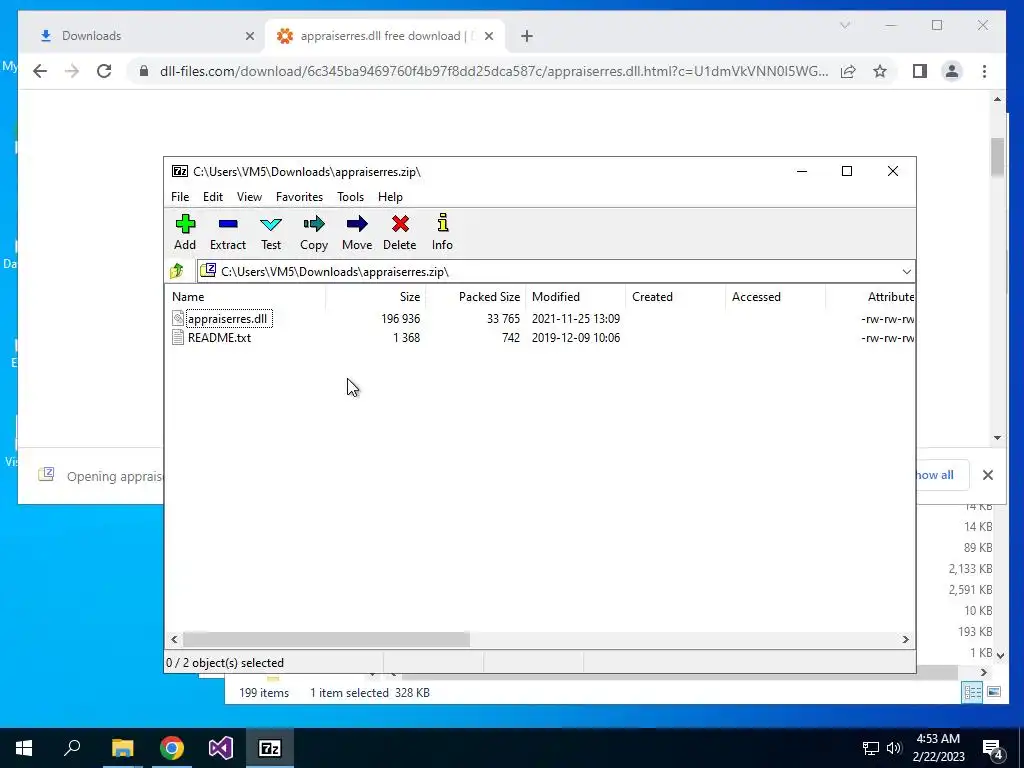1024x768 pixels.
Task: Click the taskbar clock showing 4:53 AM
Action: click(938, 748)
